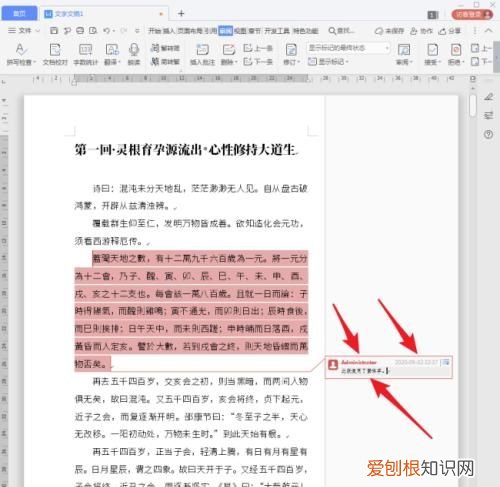The image size is (500, 487).
Task: Switch to the Start tab (开始)
Action: pyautogui.click(x=155, y=31)
